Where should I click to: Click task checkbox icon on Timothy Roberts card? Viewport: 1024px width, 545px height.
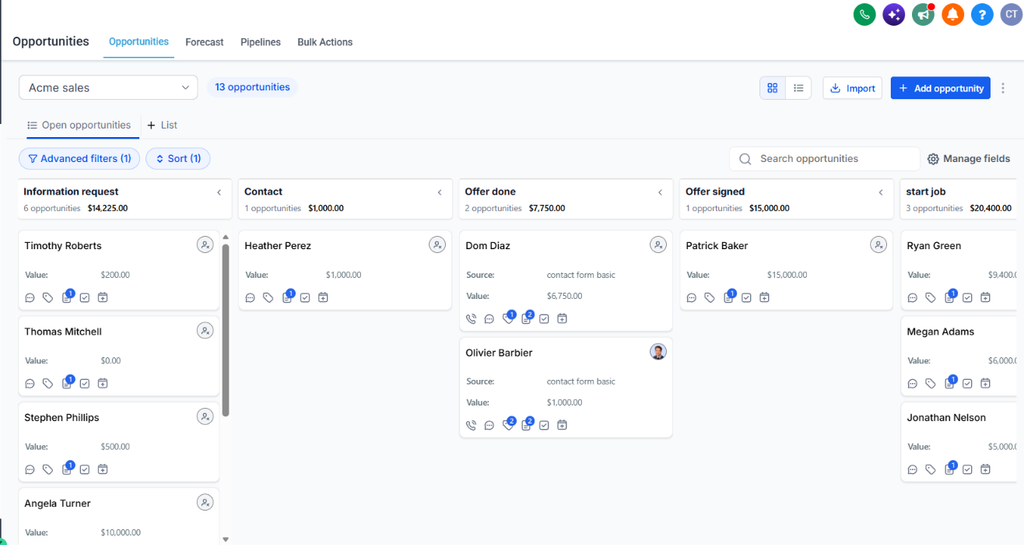click(x=85, y=298)
